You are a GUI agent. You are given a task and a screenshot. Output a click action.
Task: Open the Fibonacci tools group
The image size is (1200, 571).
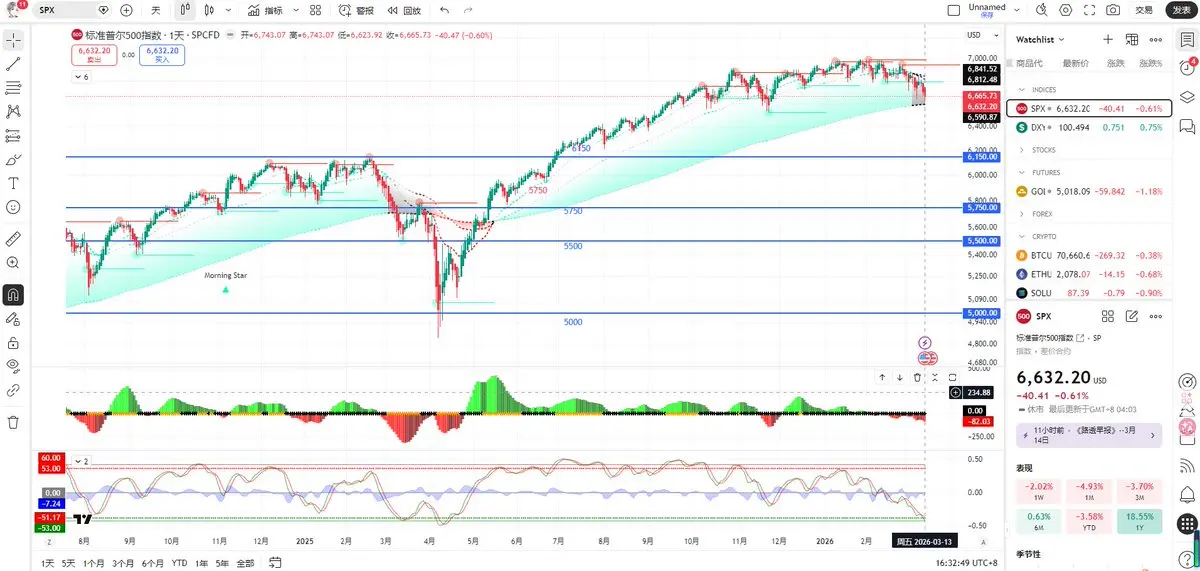pyautogui.click(x=13, y=87)
